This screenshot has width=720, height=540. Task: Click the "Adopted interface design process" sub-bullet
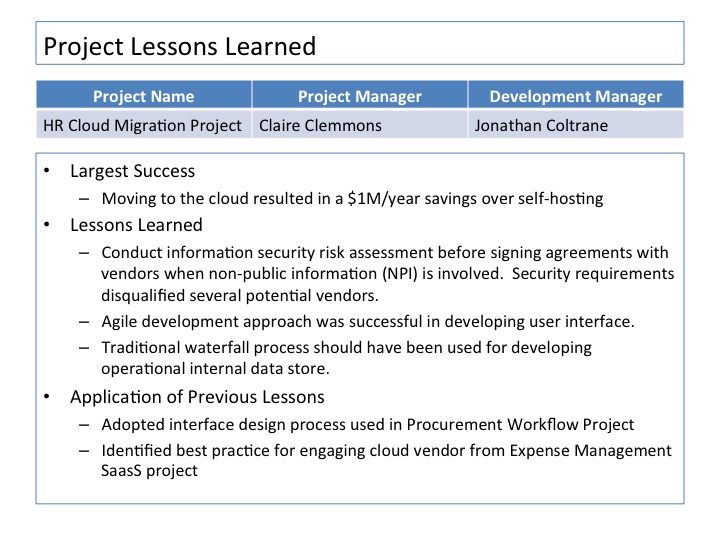click(x=368, y=424)
